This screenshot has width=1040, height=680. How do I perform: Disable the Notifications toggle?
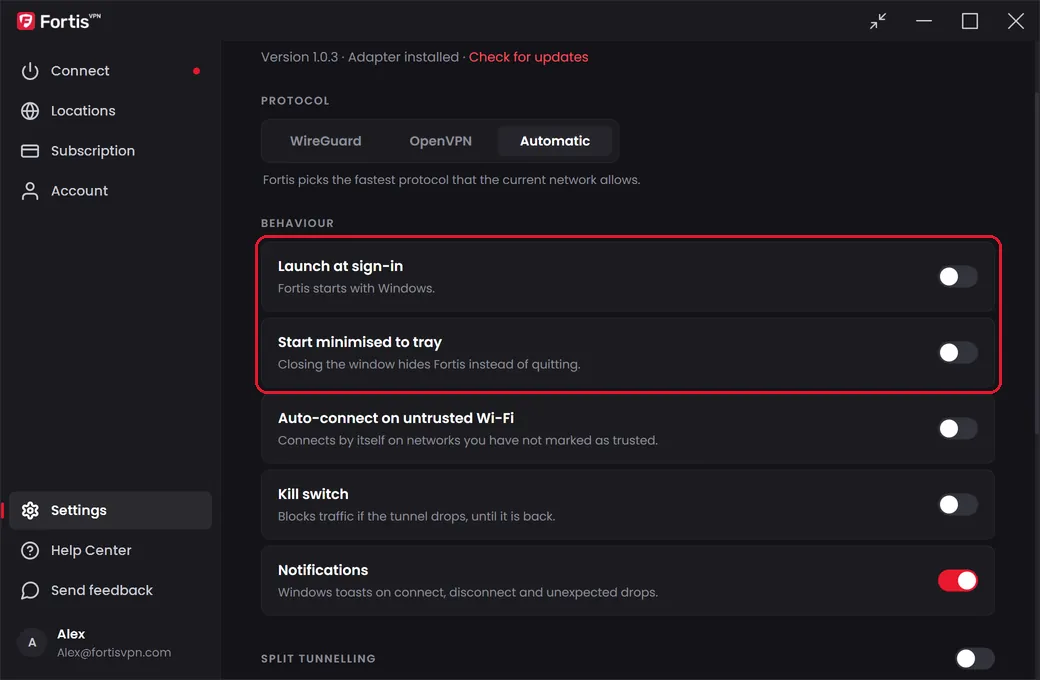click(x=957, y=580)
